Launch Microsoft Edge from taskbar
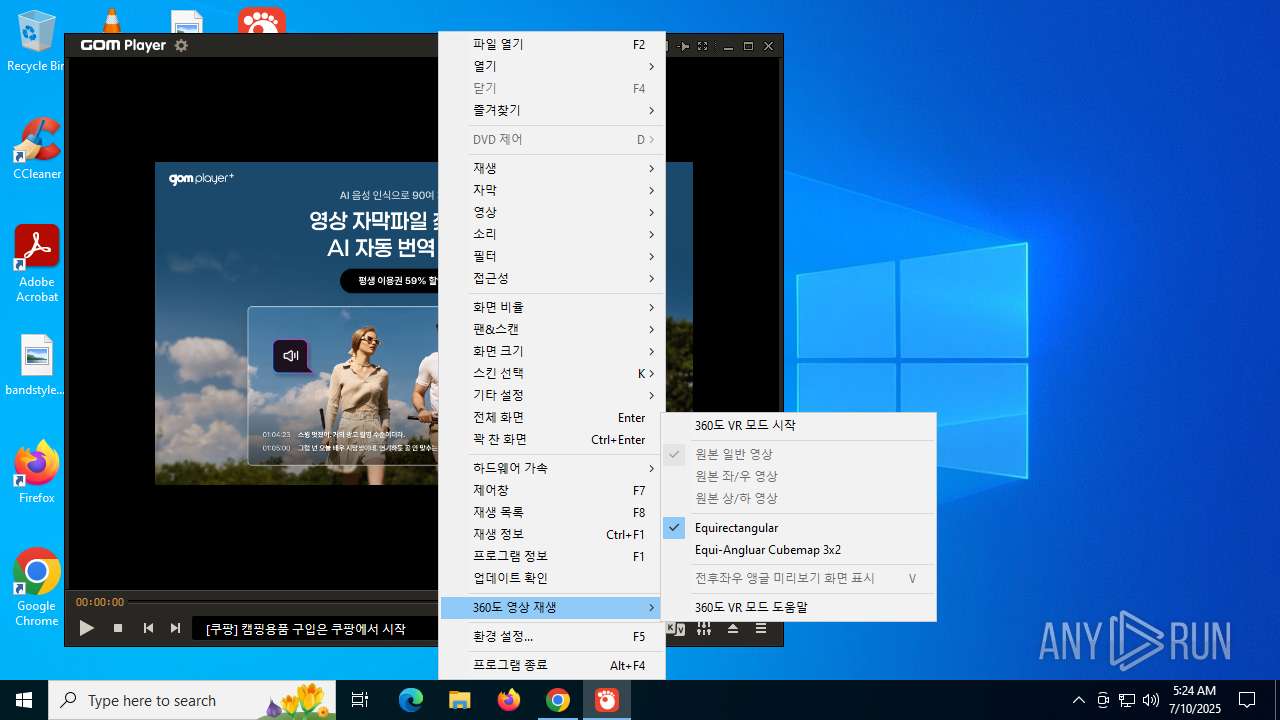Image resolution: width=1280 pixels, height=720 pixels. click(411, 700)
